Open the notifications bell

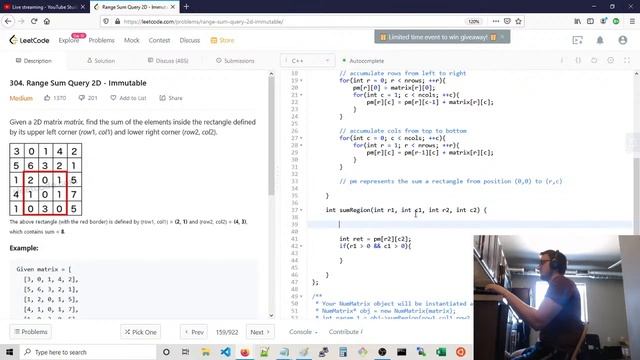(x=600, y=40)
